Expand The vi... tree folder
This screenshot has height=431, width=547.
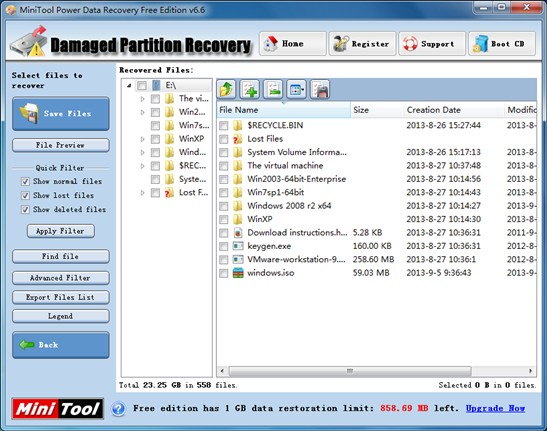coord(142,99)
